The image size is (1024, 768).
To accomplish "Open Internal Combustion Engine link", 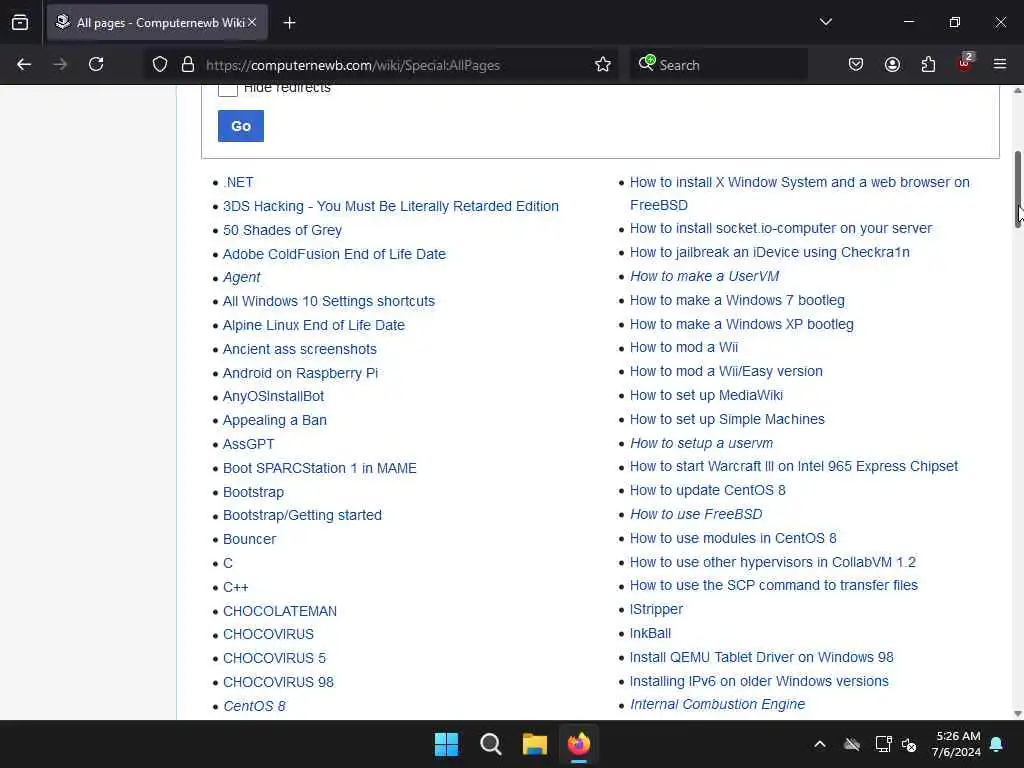I will pos(717,704).
